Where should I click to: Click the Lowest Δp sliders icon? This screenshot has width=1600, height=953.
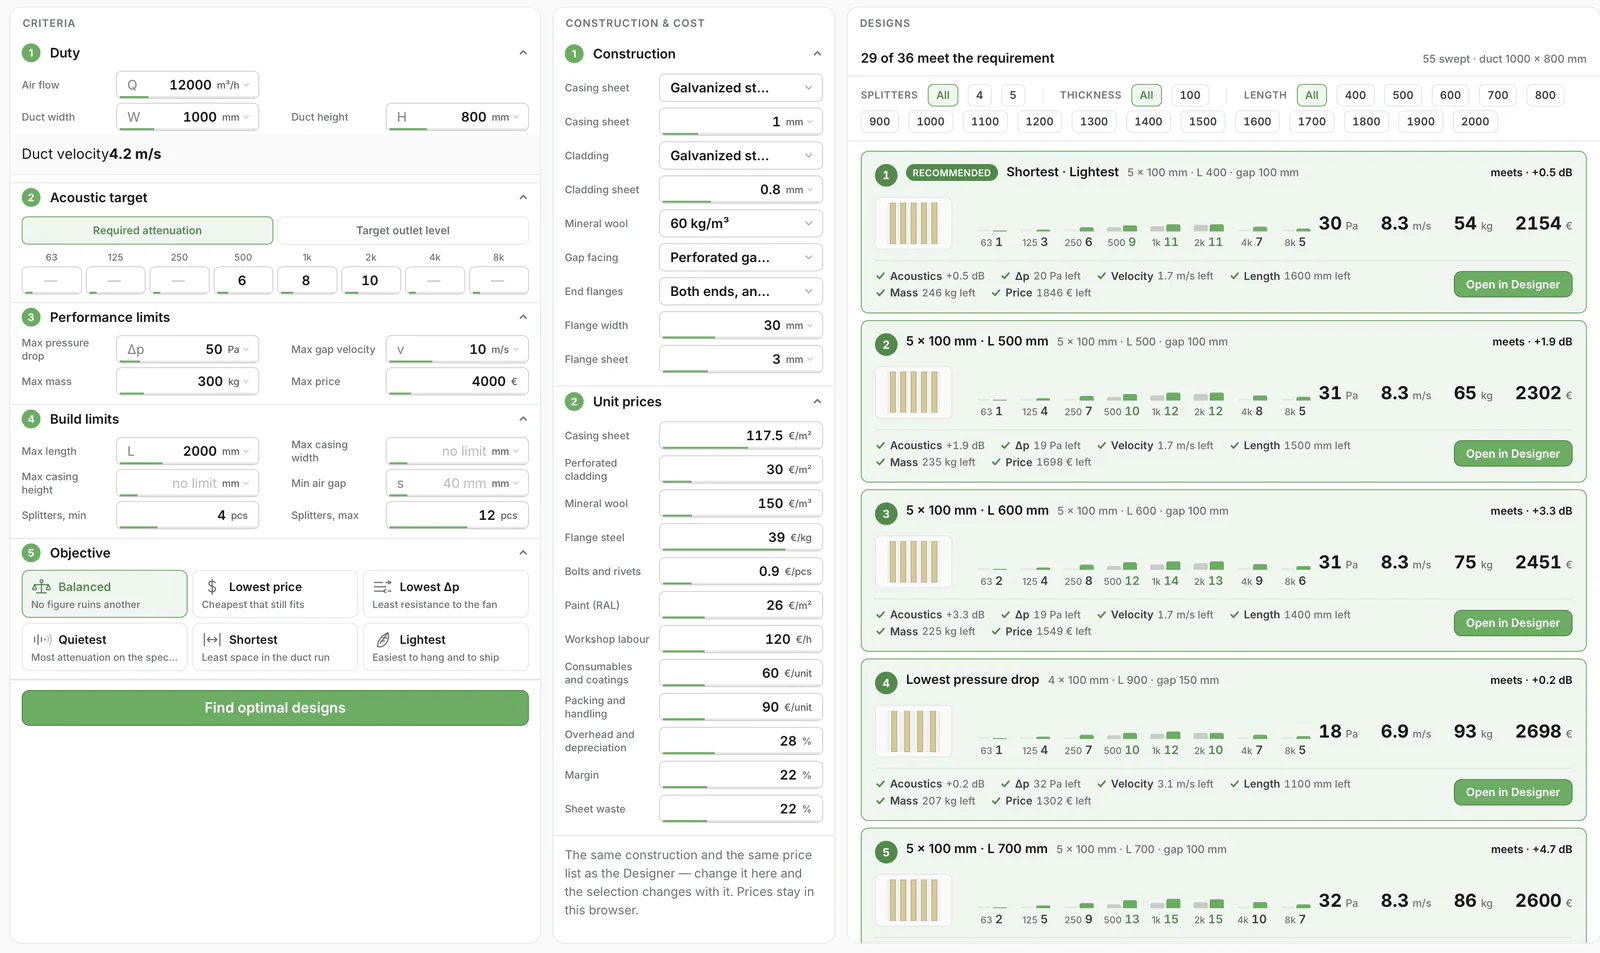[x=383, y=587]
